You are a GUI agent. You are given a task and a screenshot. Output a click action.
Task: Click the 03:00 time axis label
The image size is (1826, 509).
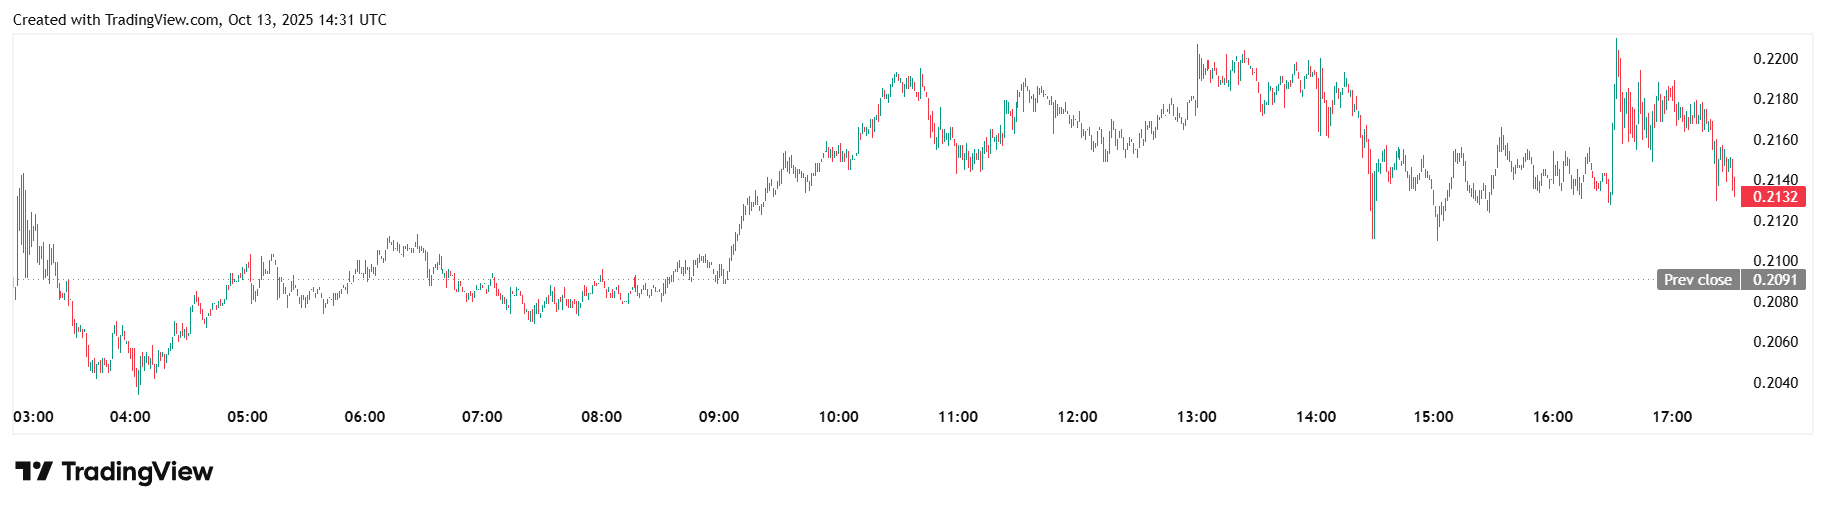[x=34, y=417]
